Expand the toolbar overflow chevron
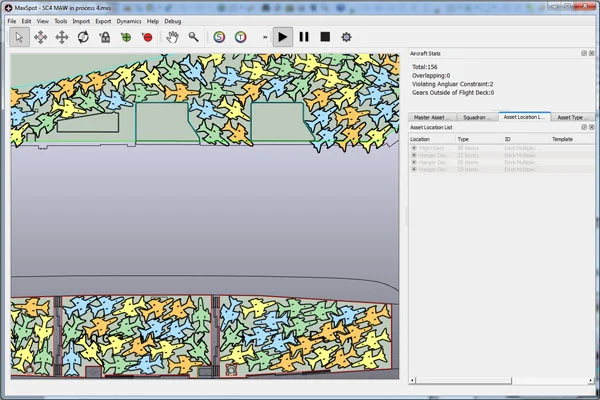Screen dimensions: 600x400 265,37
